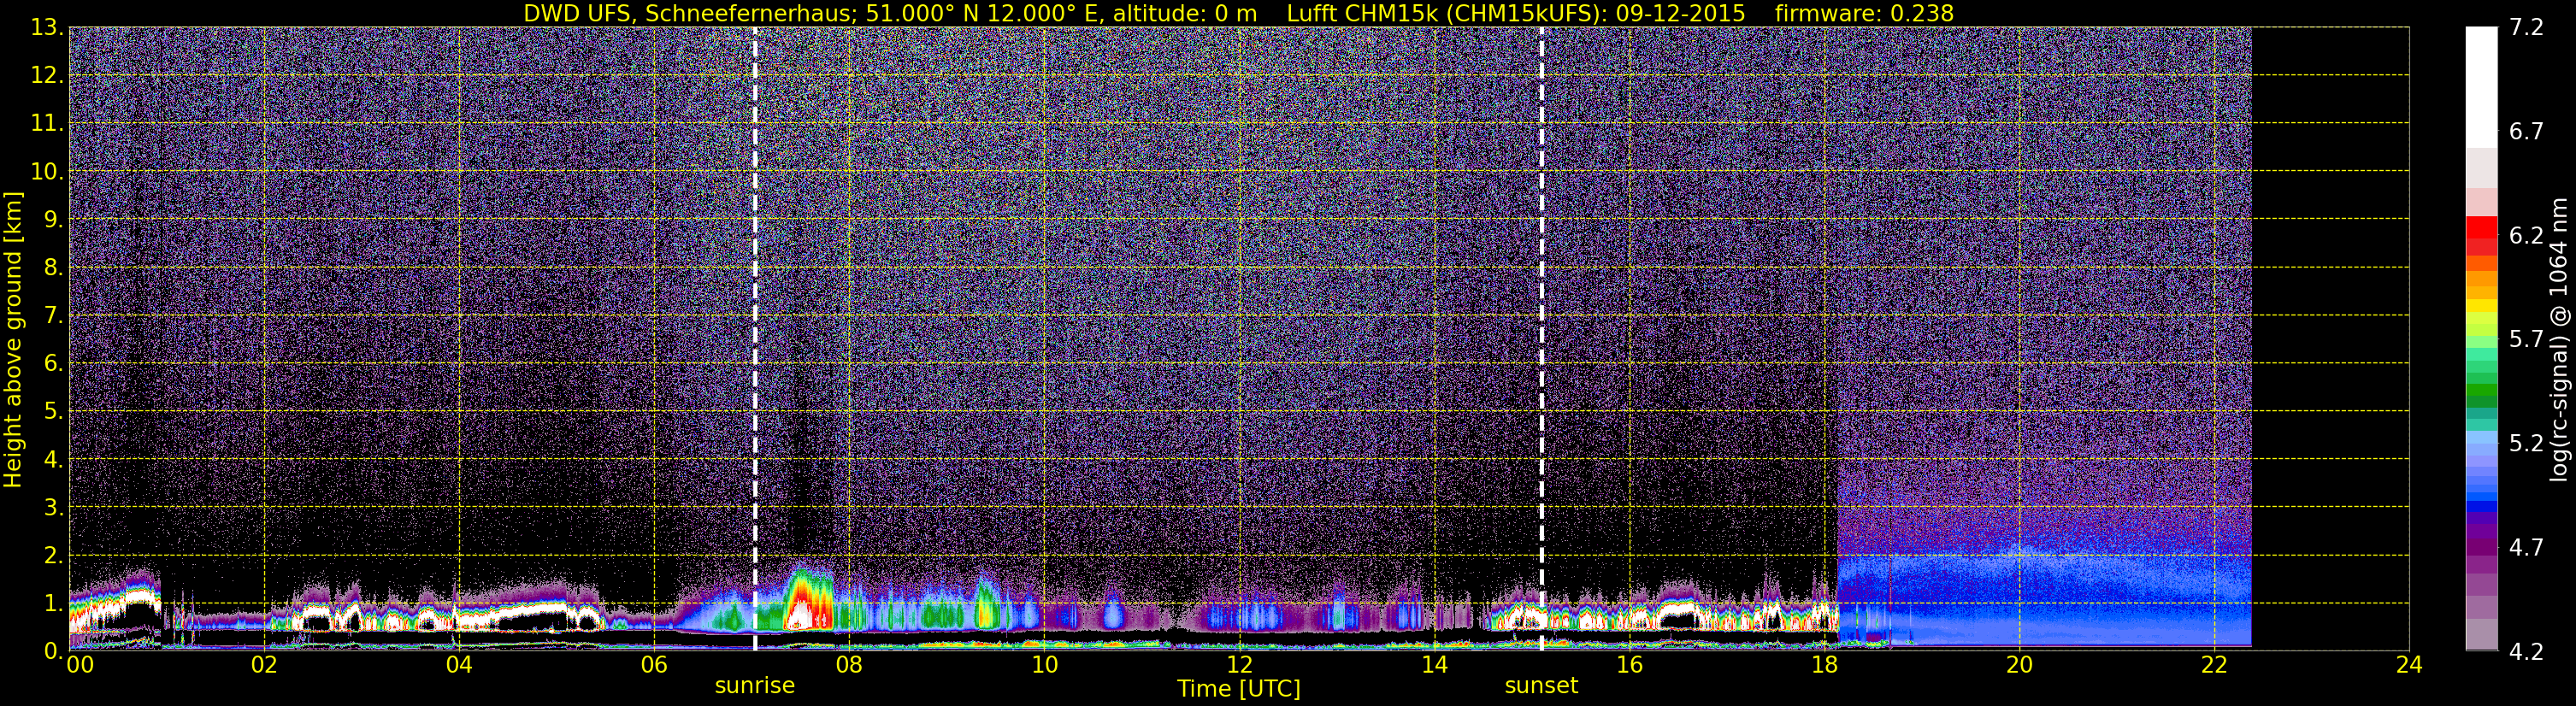2576x706 pixels.
Task: Click the 7.2 value on the colorbar
Action: tap(2526, 28)
